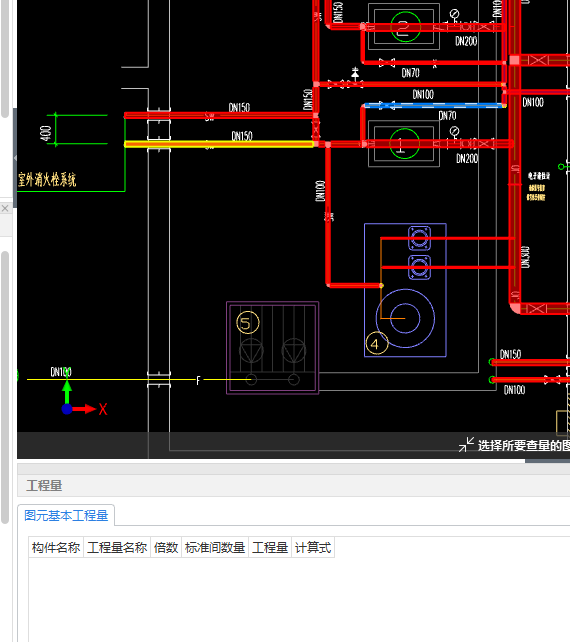Screen dimensions: 570x642
Task: Click the canvas horizontal scrollbar thumb
Action: pyautogui.click(x=547, y=461)
